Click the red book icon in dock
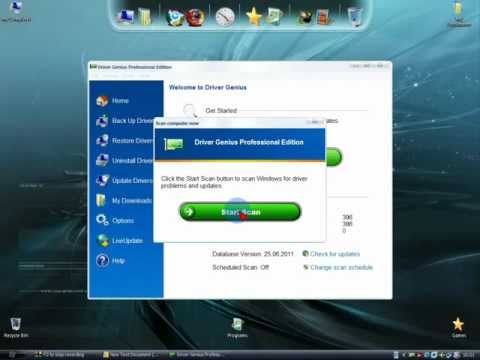Screen dimensions: 480x360 pos(323,17)
